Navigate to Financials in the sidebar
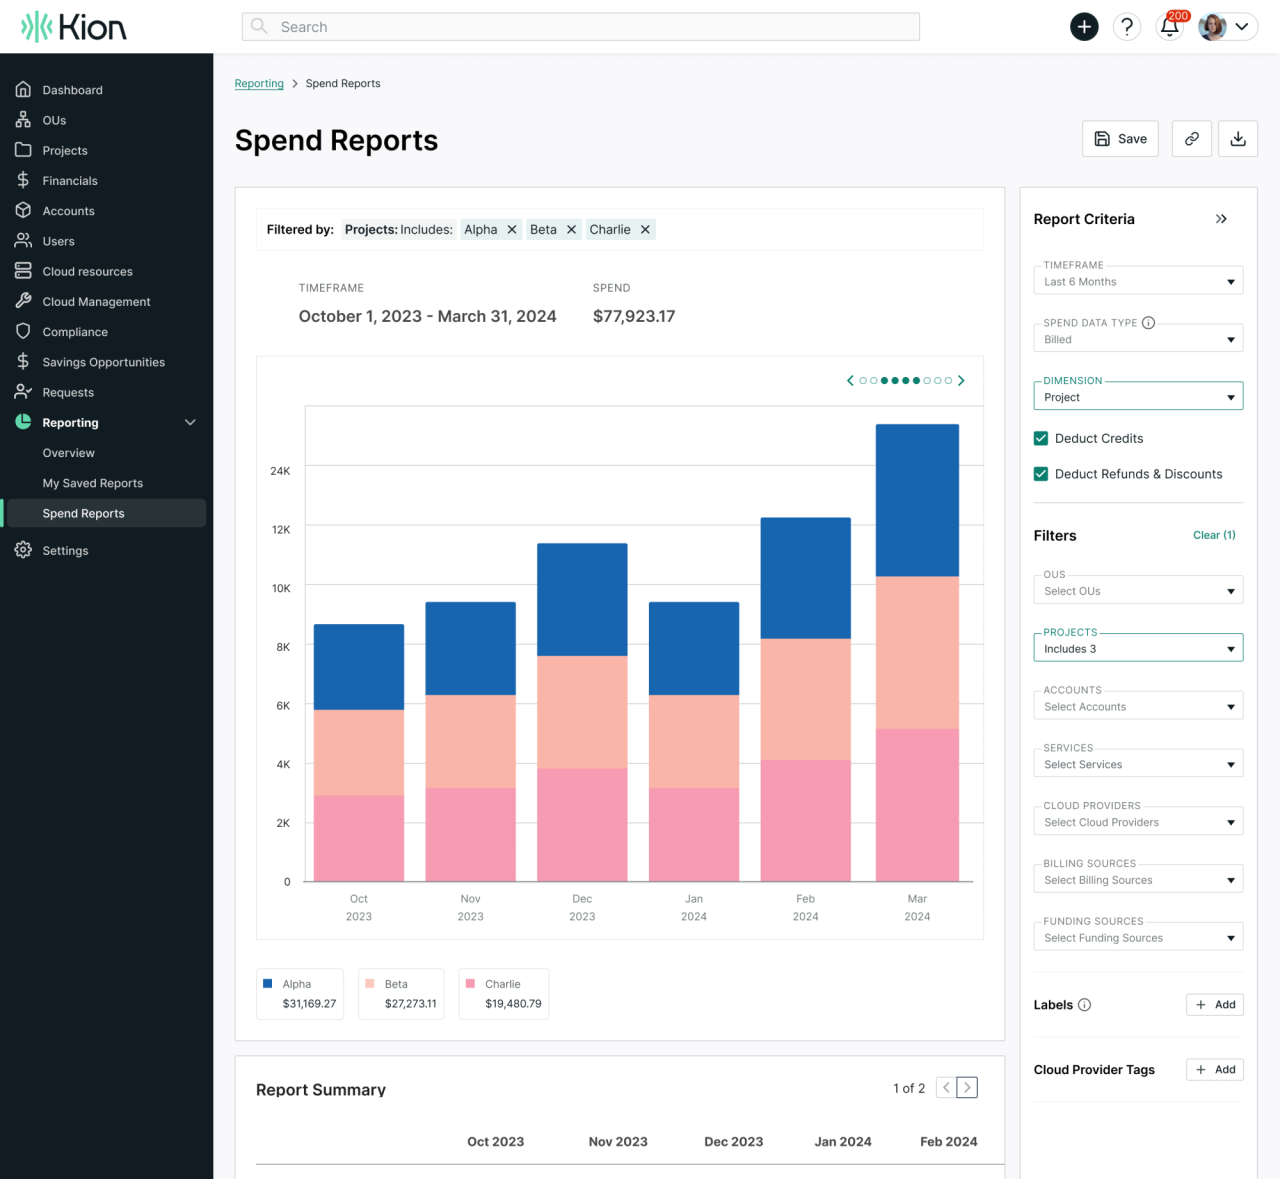 point(70,180)
